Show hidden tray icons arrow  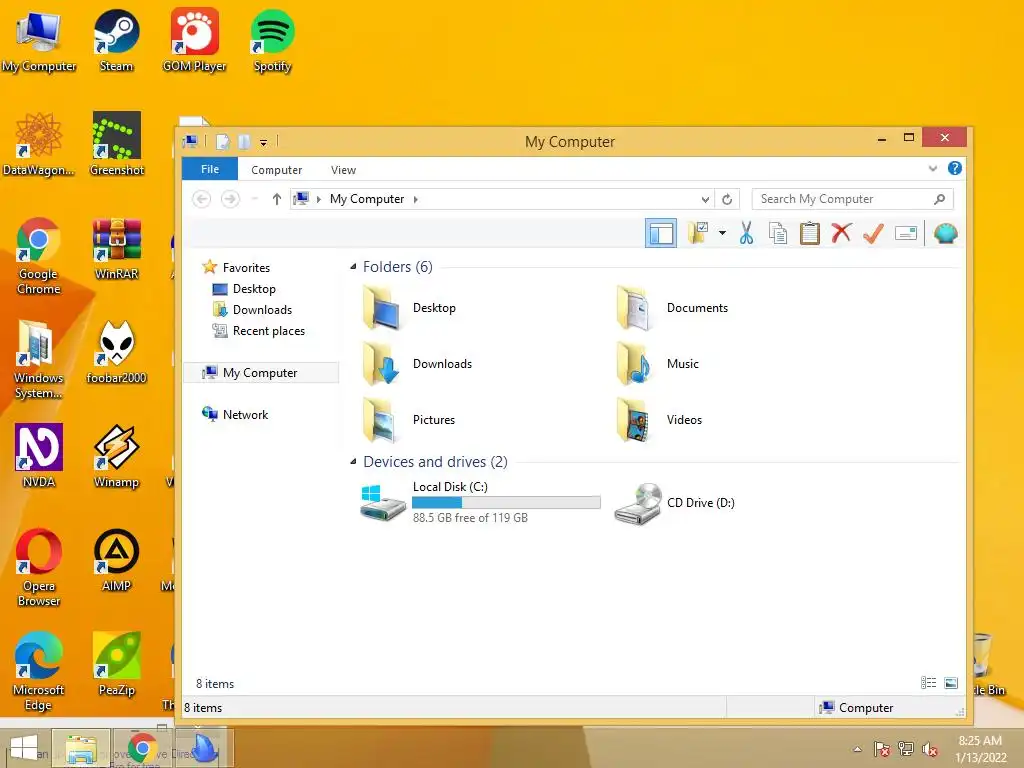click(857, 749)
